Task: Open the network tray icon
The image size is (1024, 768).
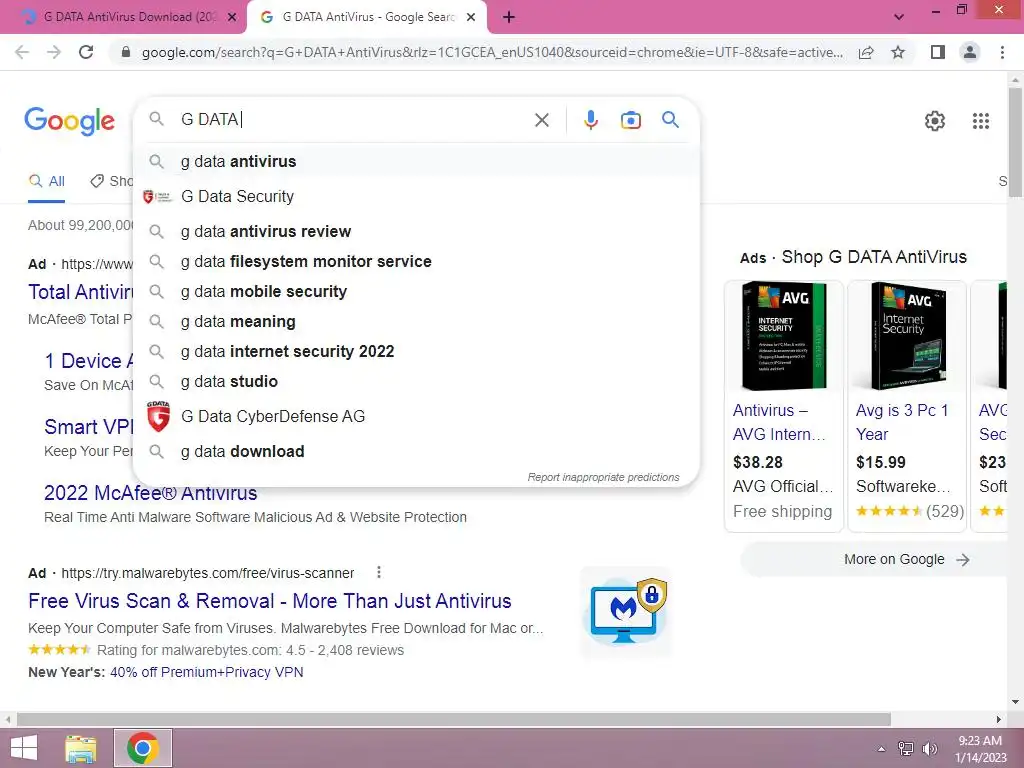Action: coord(906,749)
